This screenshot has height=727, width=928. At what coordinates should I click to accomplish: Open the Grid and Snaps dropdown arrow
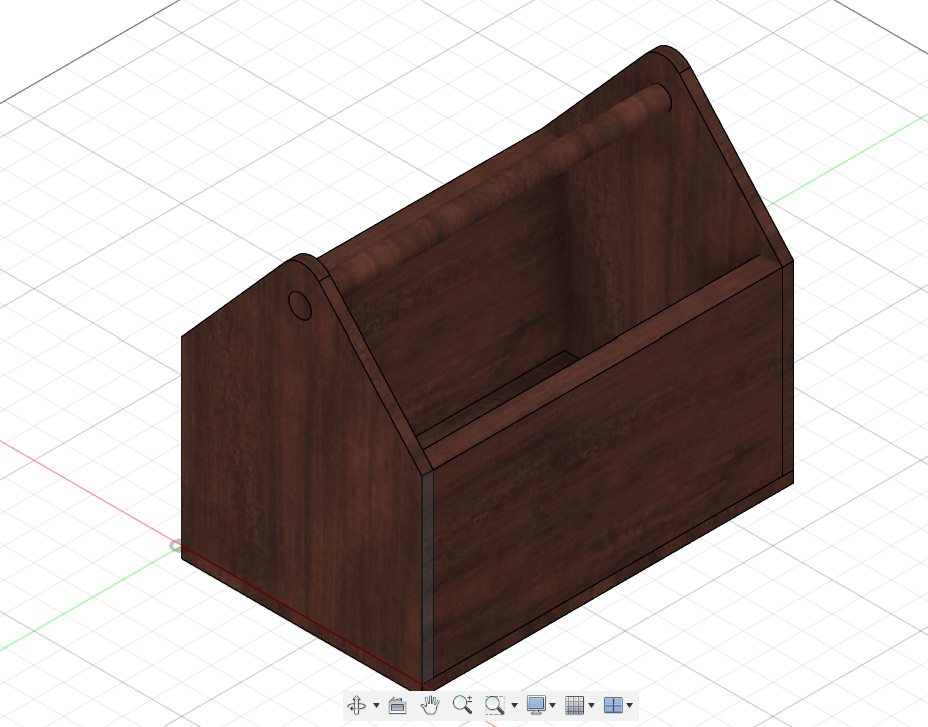(x=591, y=706)
